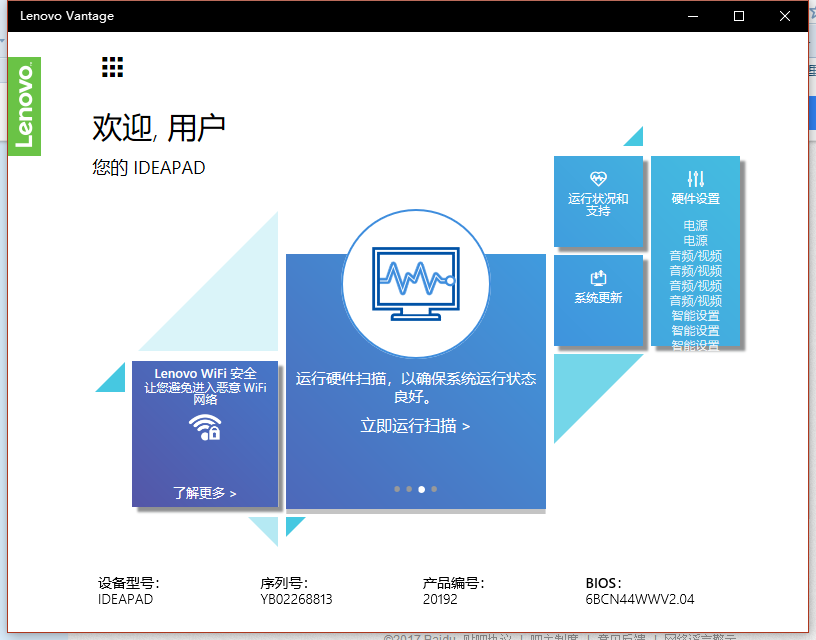Click the WiFi lock security icon
The width and height of the screenshot is (816, 640).
[x=205, y=427]
